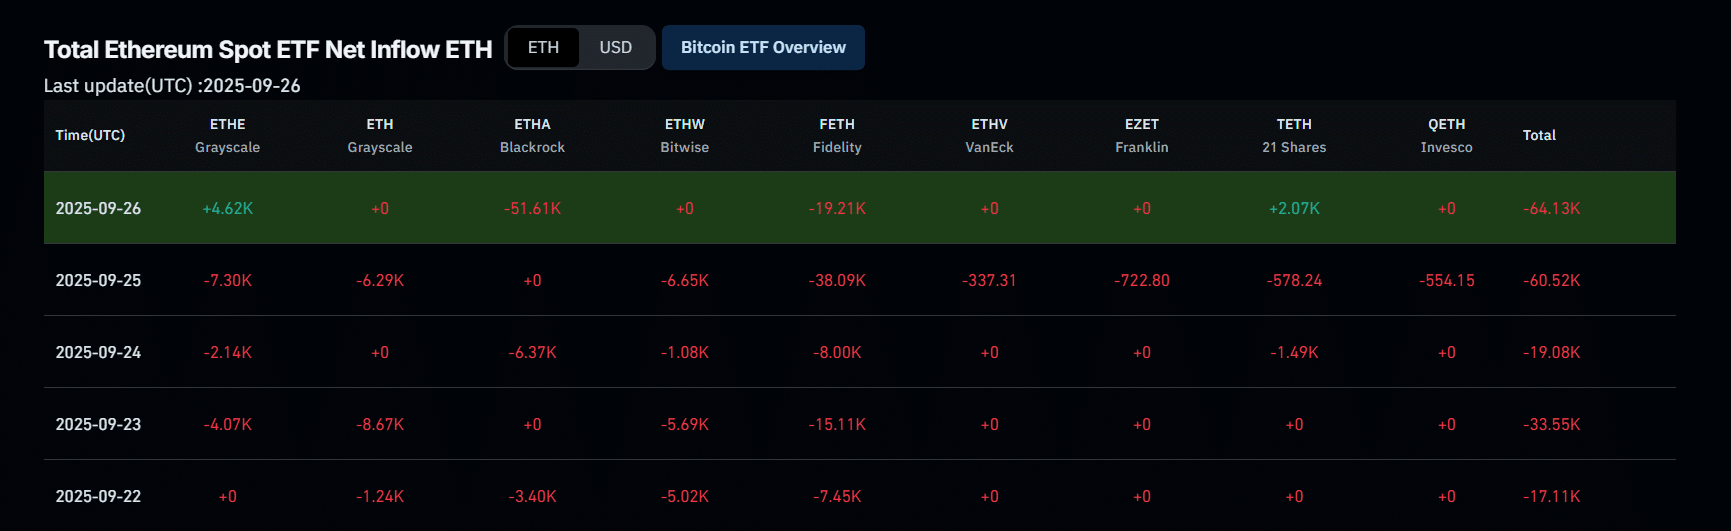Image resolution: width=1731 pixels, height=531 pixels.
Task: Click the -51.61K Blackrock ETHA value
Action: [532, 208]
